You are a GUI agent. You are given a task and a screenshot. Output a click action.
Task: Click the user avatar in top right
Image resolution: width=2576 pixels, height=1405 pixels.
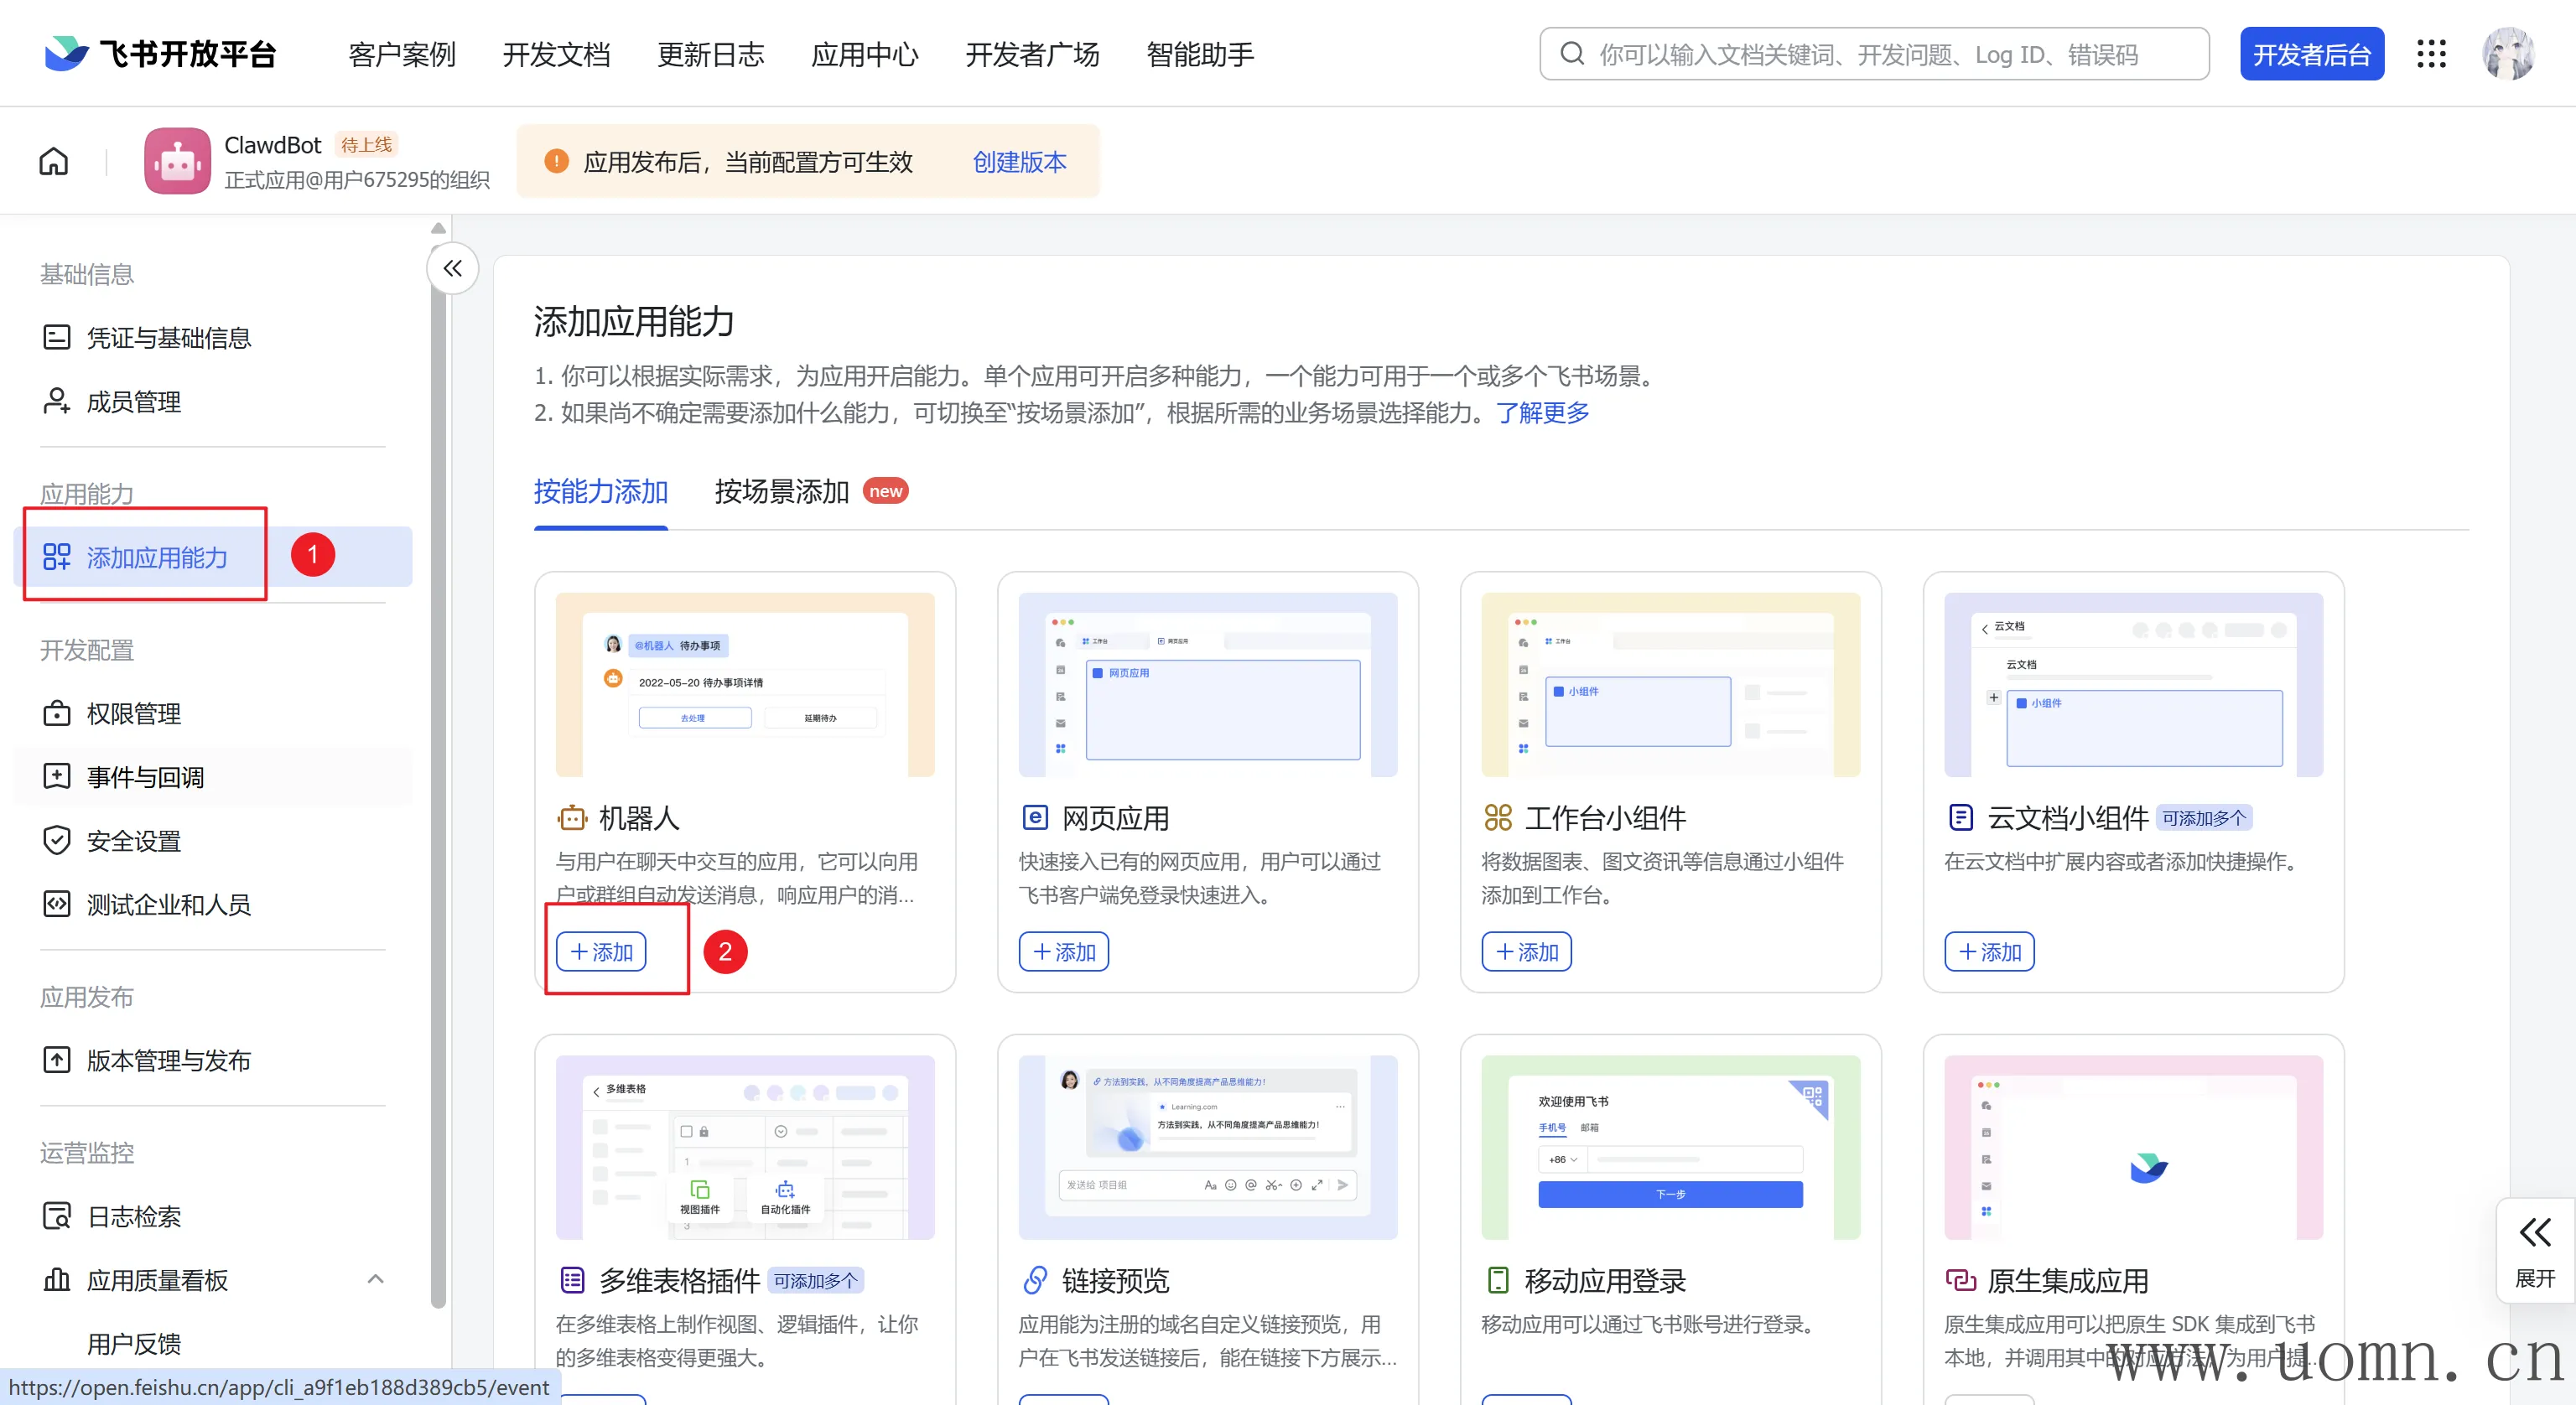coord(2507,54)
